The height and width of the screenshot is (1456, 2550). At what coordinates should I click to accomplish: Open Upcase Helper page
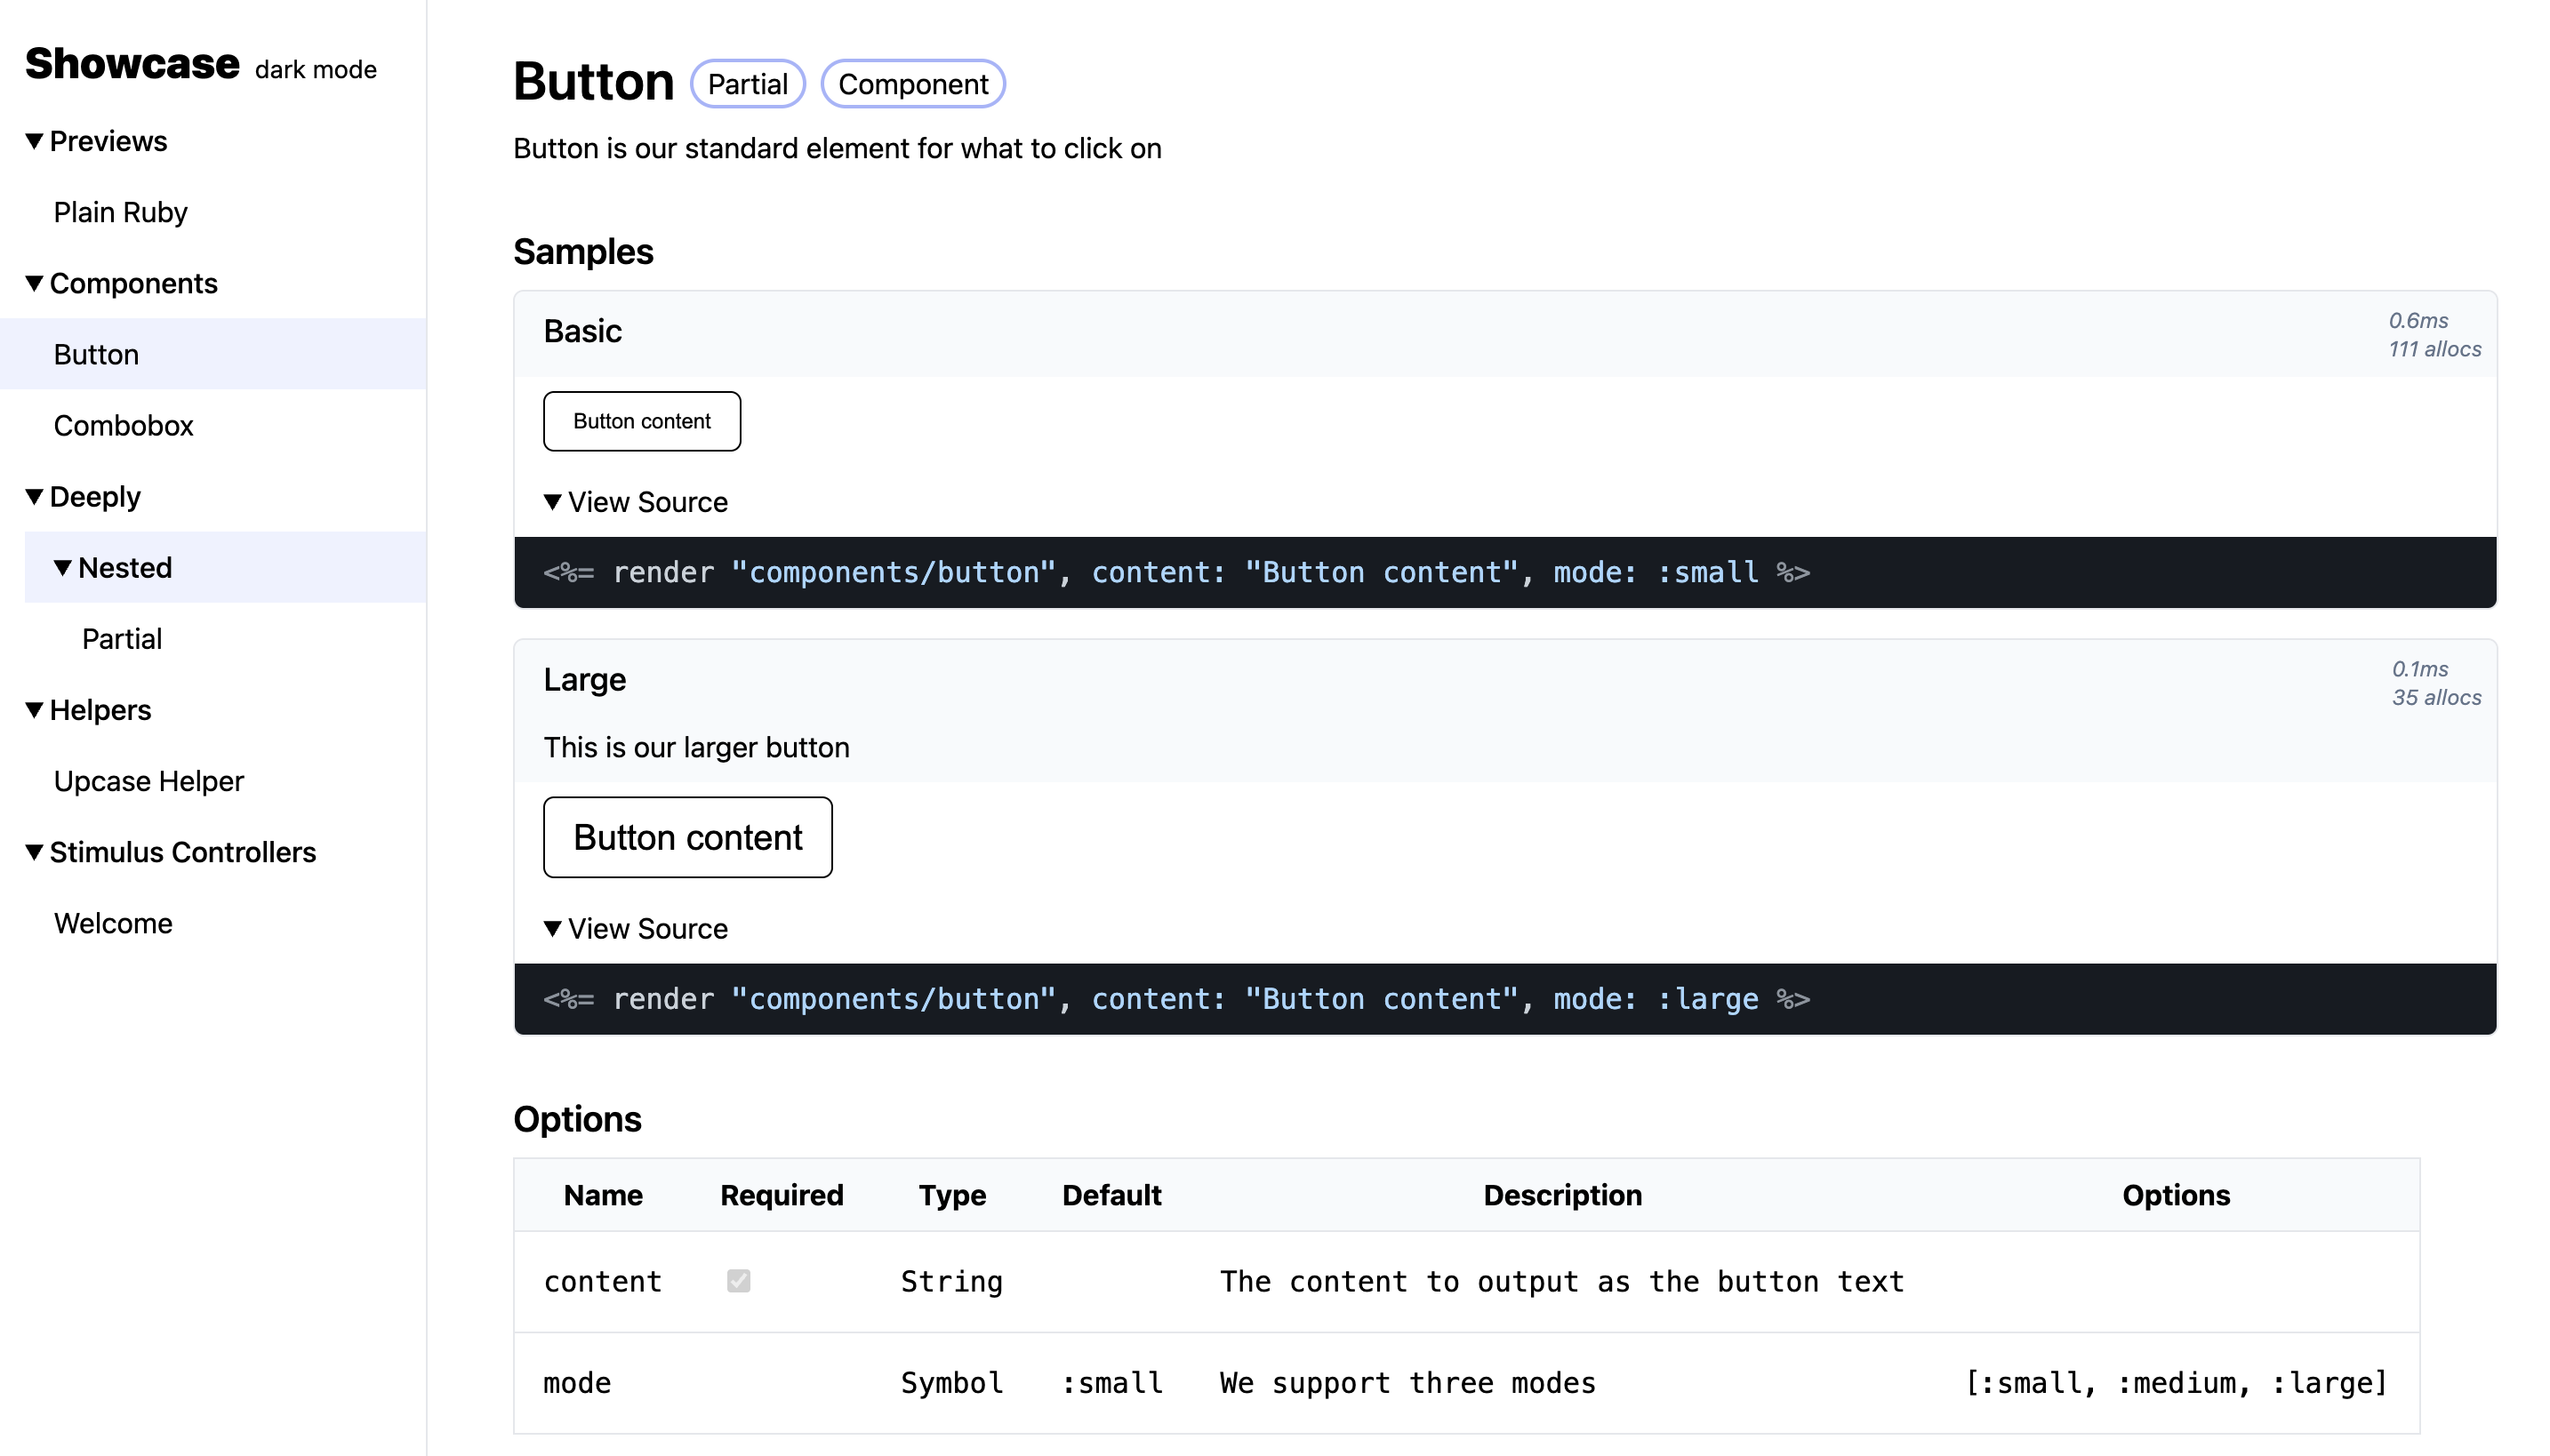pyautogui.click(x=148, y=781)
